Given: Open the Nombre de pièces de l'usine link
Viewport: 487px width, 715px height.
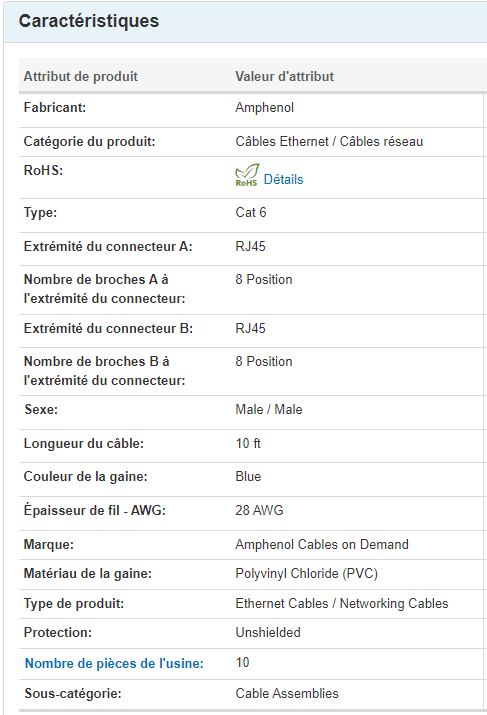Looking at the screenshot, I should coord(114,663).
